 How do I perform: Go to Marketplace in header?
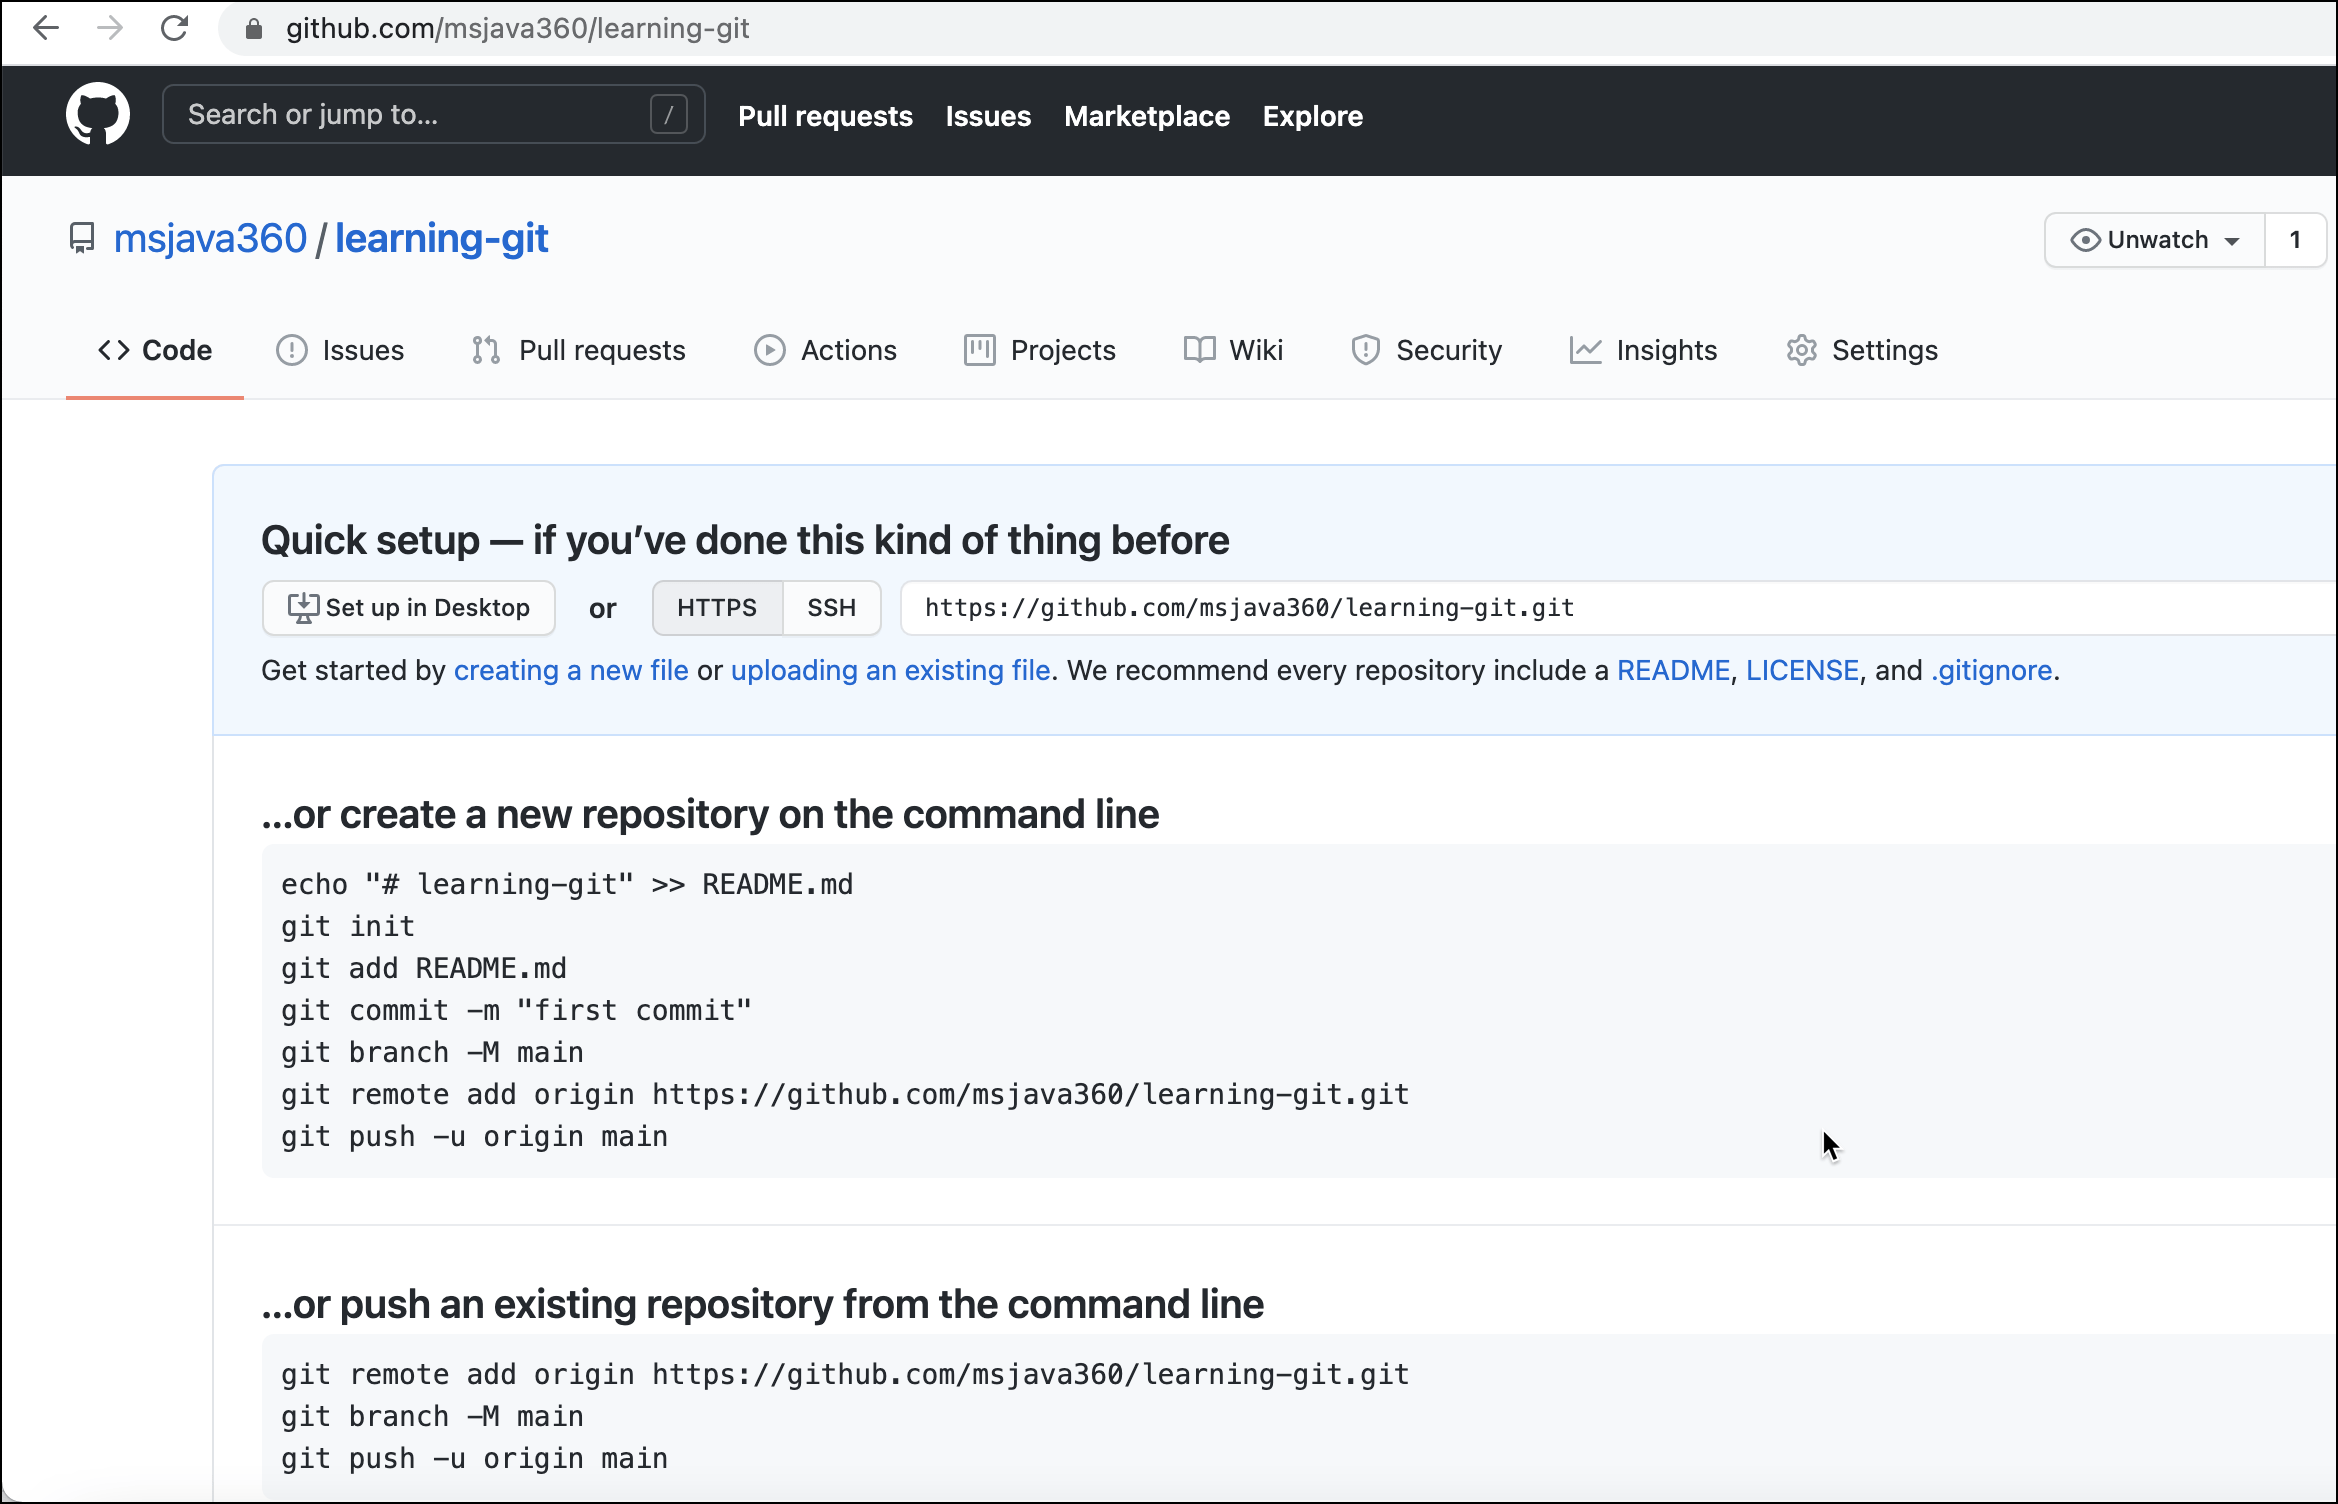tap(1147, 116)
